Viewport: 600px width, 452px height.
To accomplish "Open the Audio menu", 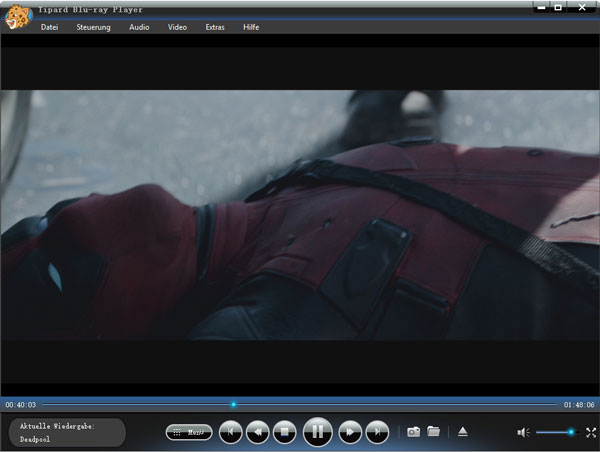I will (139, 27).
